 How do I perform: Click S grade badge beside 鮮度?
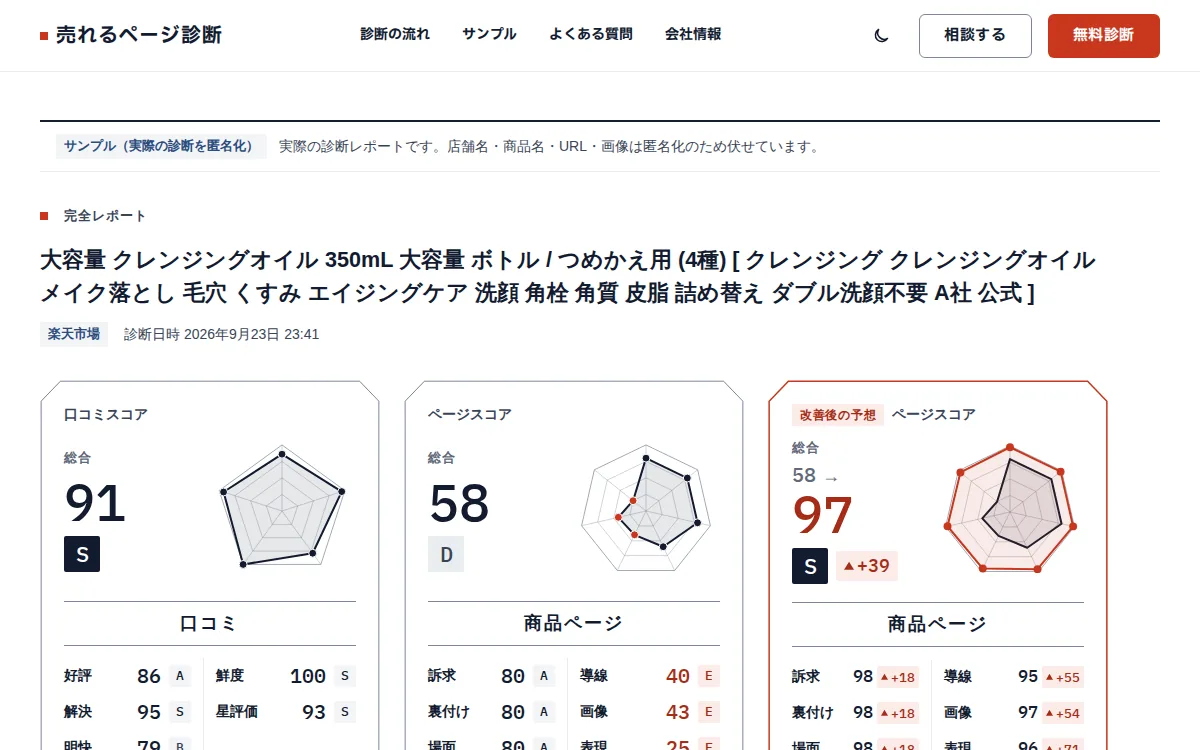tap(345, 676)
